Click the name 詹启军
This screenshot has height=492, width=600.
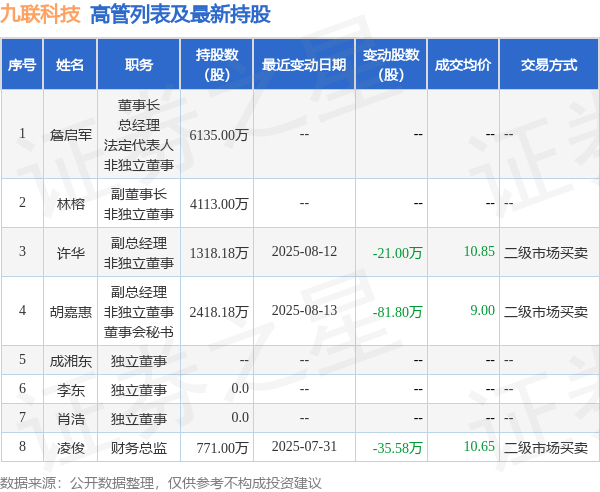pos(70,135)
